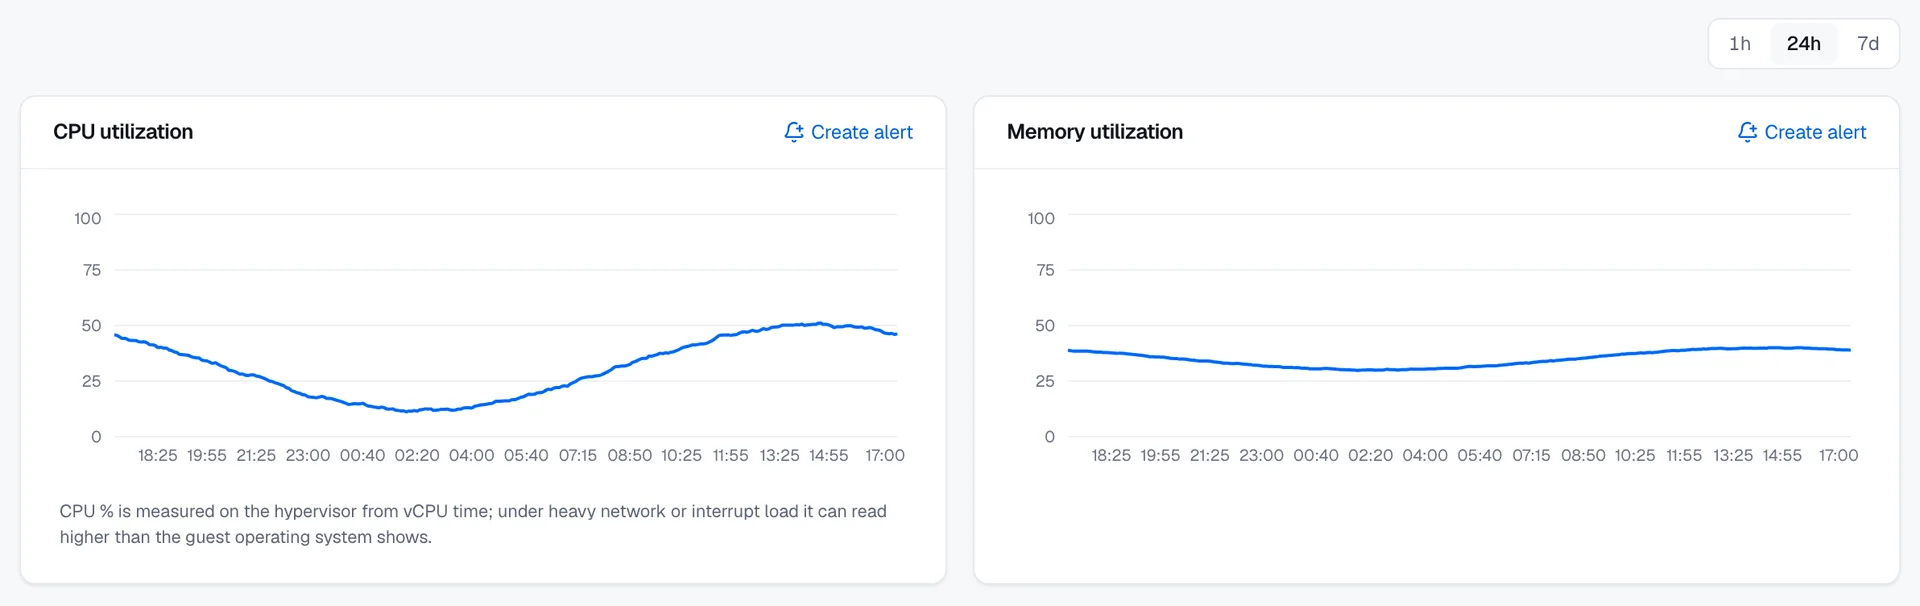Click Memory chart x-axis label 00:40

tap(1316, 456)
